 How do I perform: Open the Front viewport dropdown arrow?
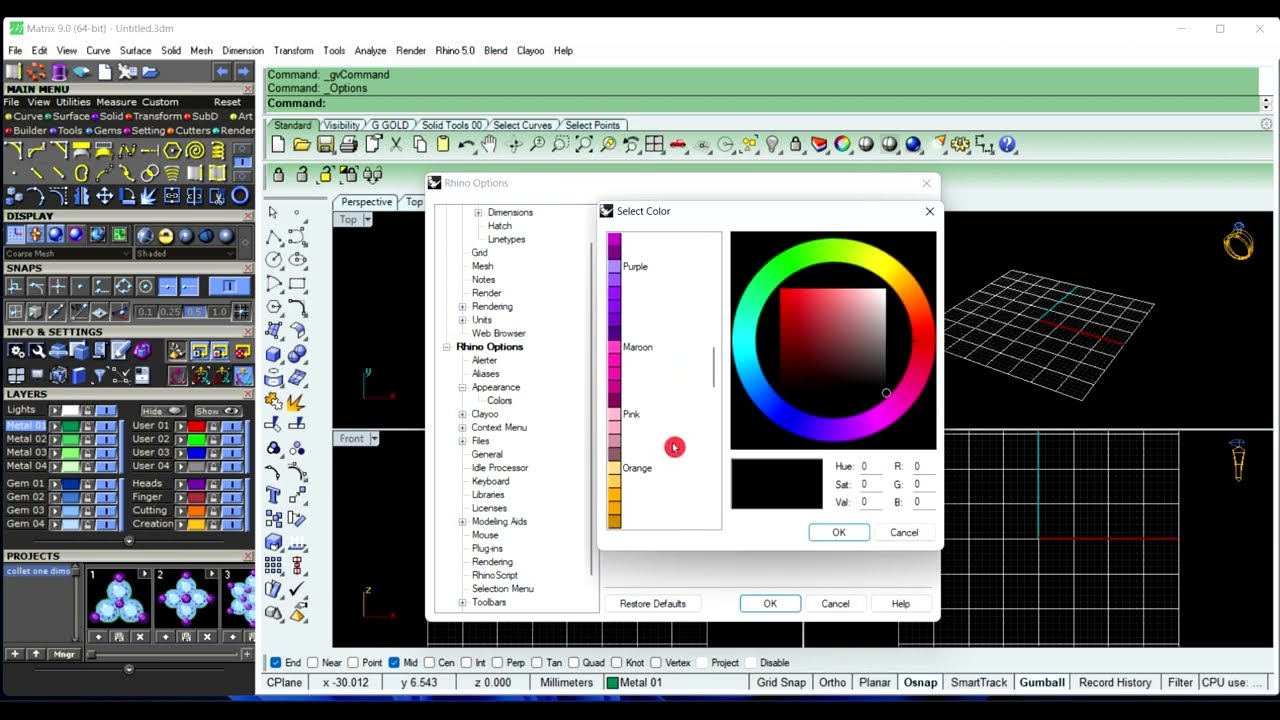374,439
